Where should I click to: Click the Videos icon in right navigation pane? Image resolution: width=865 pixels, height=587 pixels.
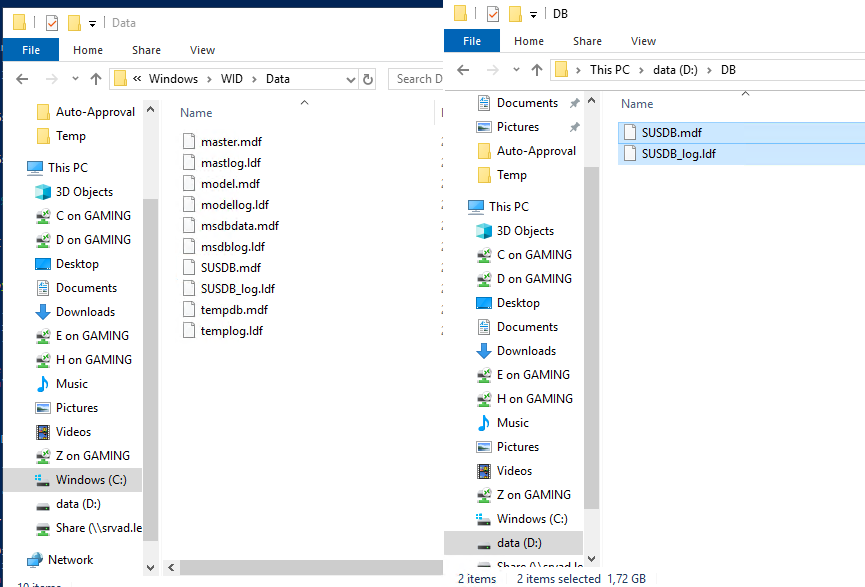click(x=484, y=471)
